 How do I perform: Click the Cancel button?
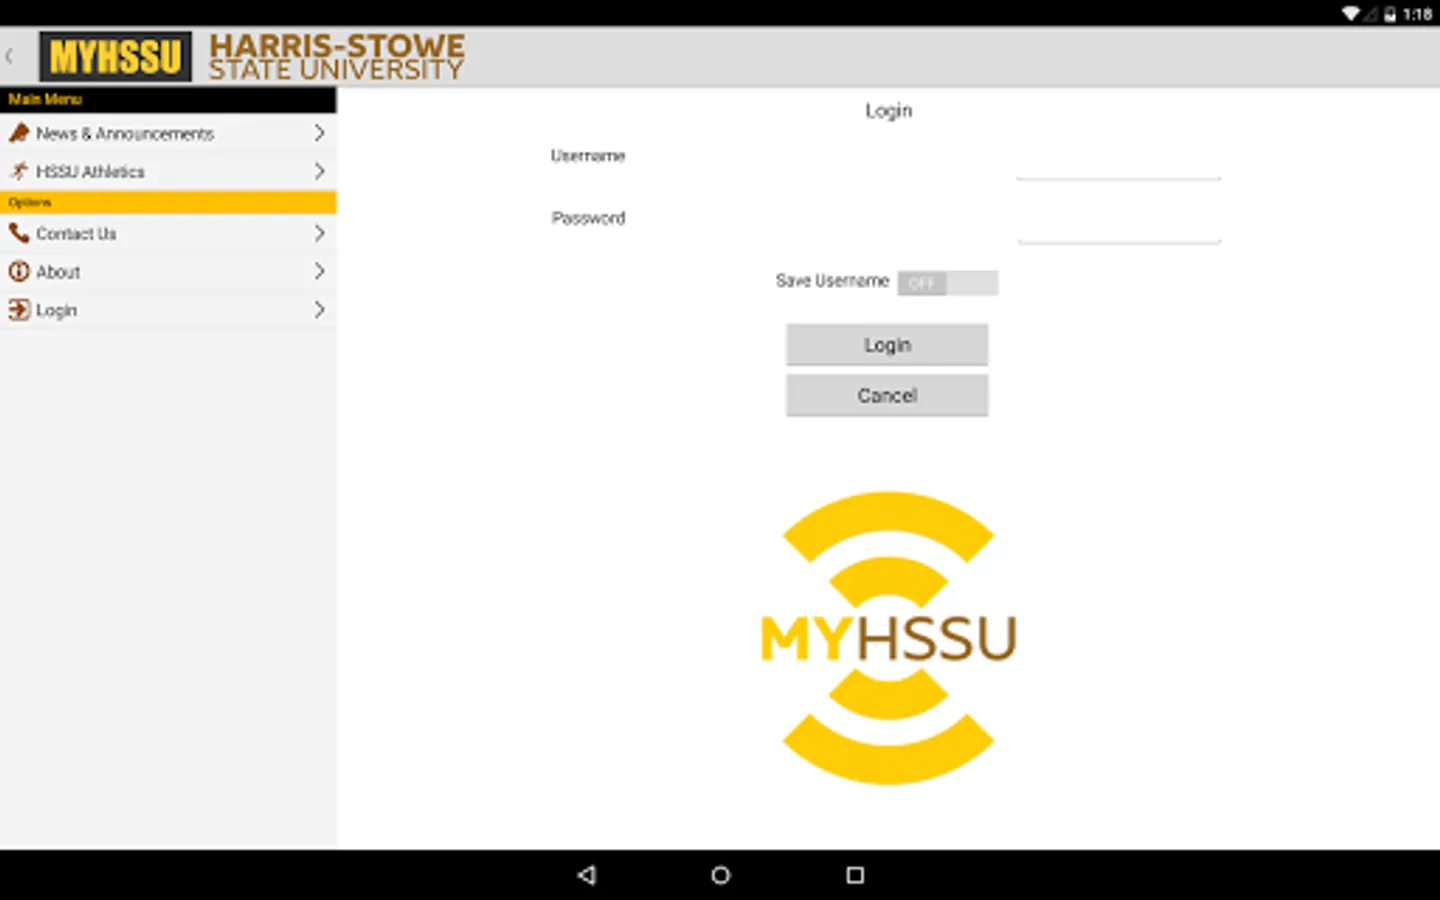887,396
